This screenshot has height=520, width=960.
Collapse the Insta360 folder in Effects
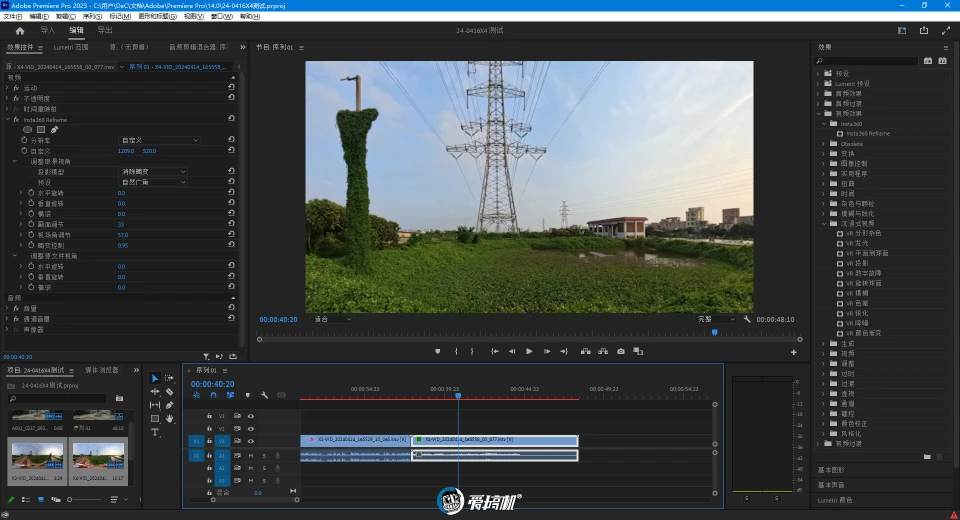823,124
